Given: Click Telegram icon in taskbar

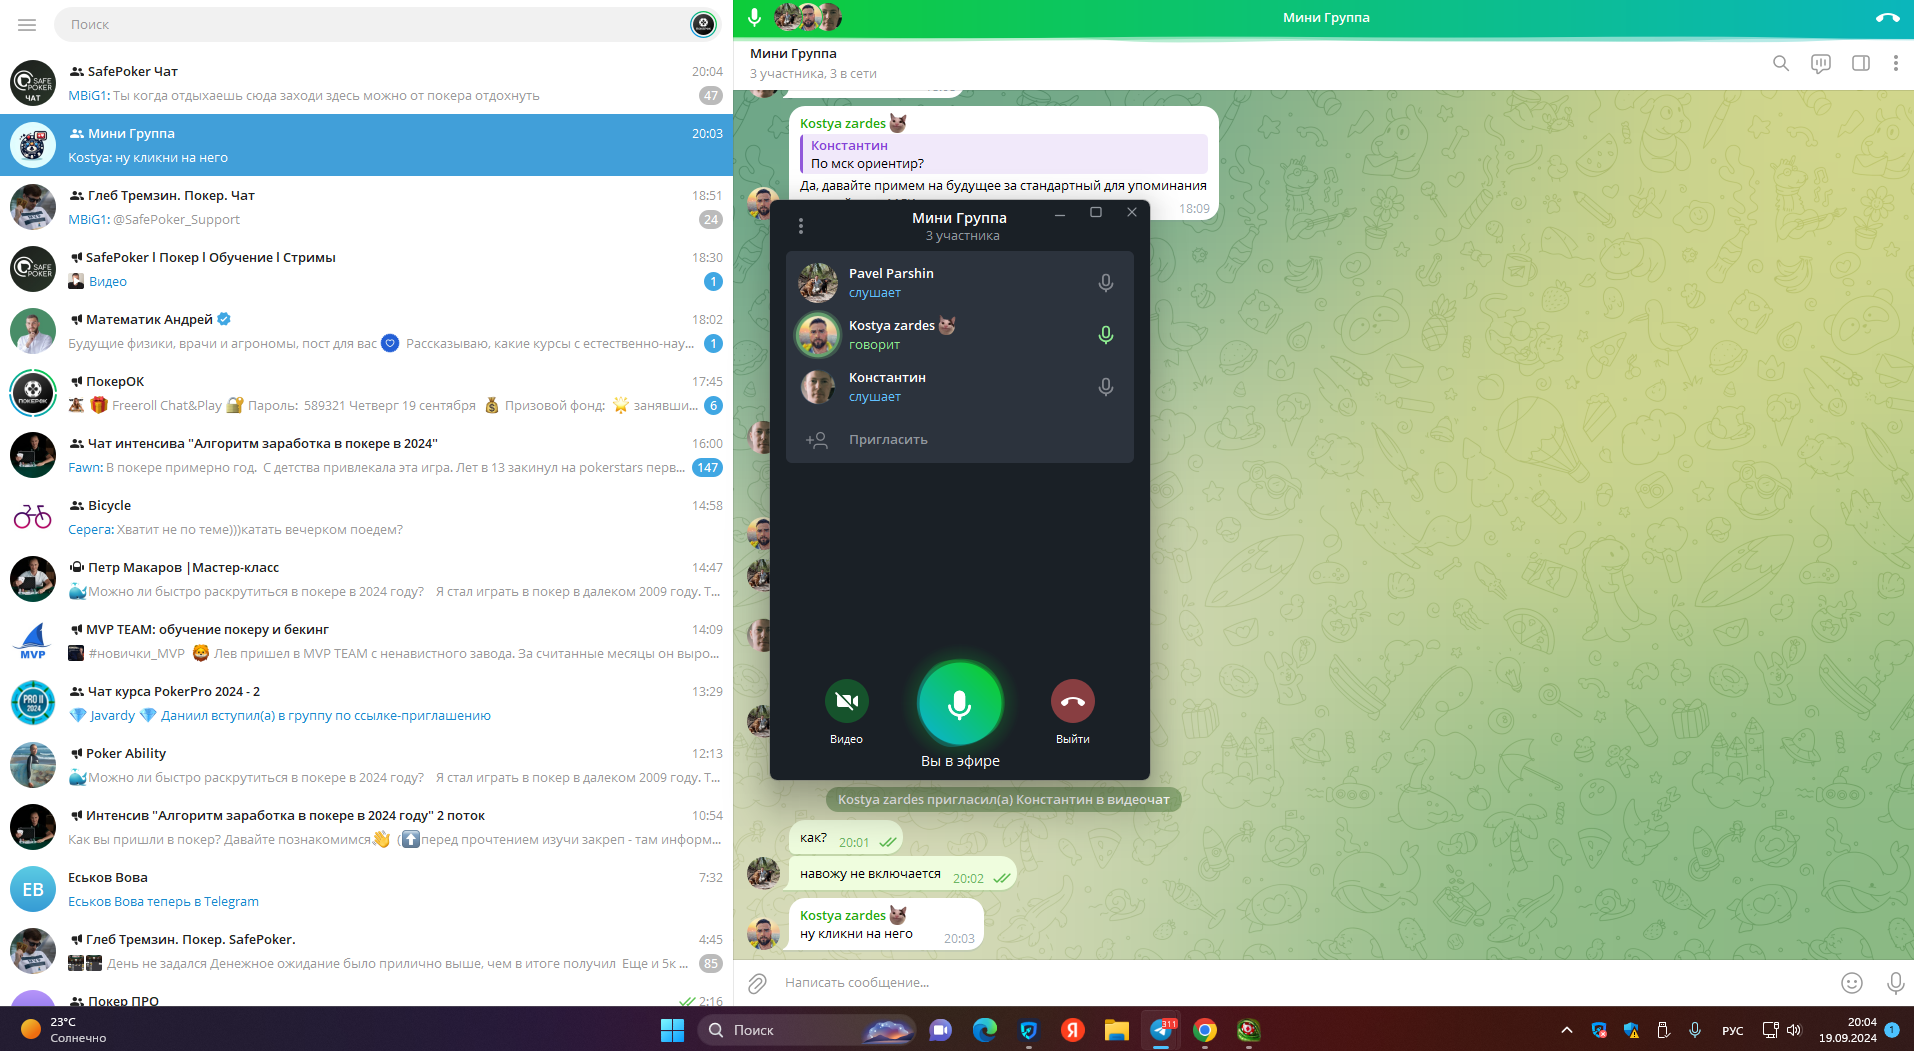Looking at the screenshot, I should pos(1161,1030).
